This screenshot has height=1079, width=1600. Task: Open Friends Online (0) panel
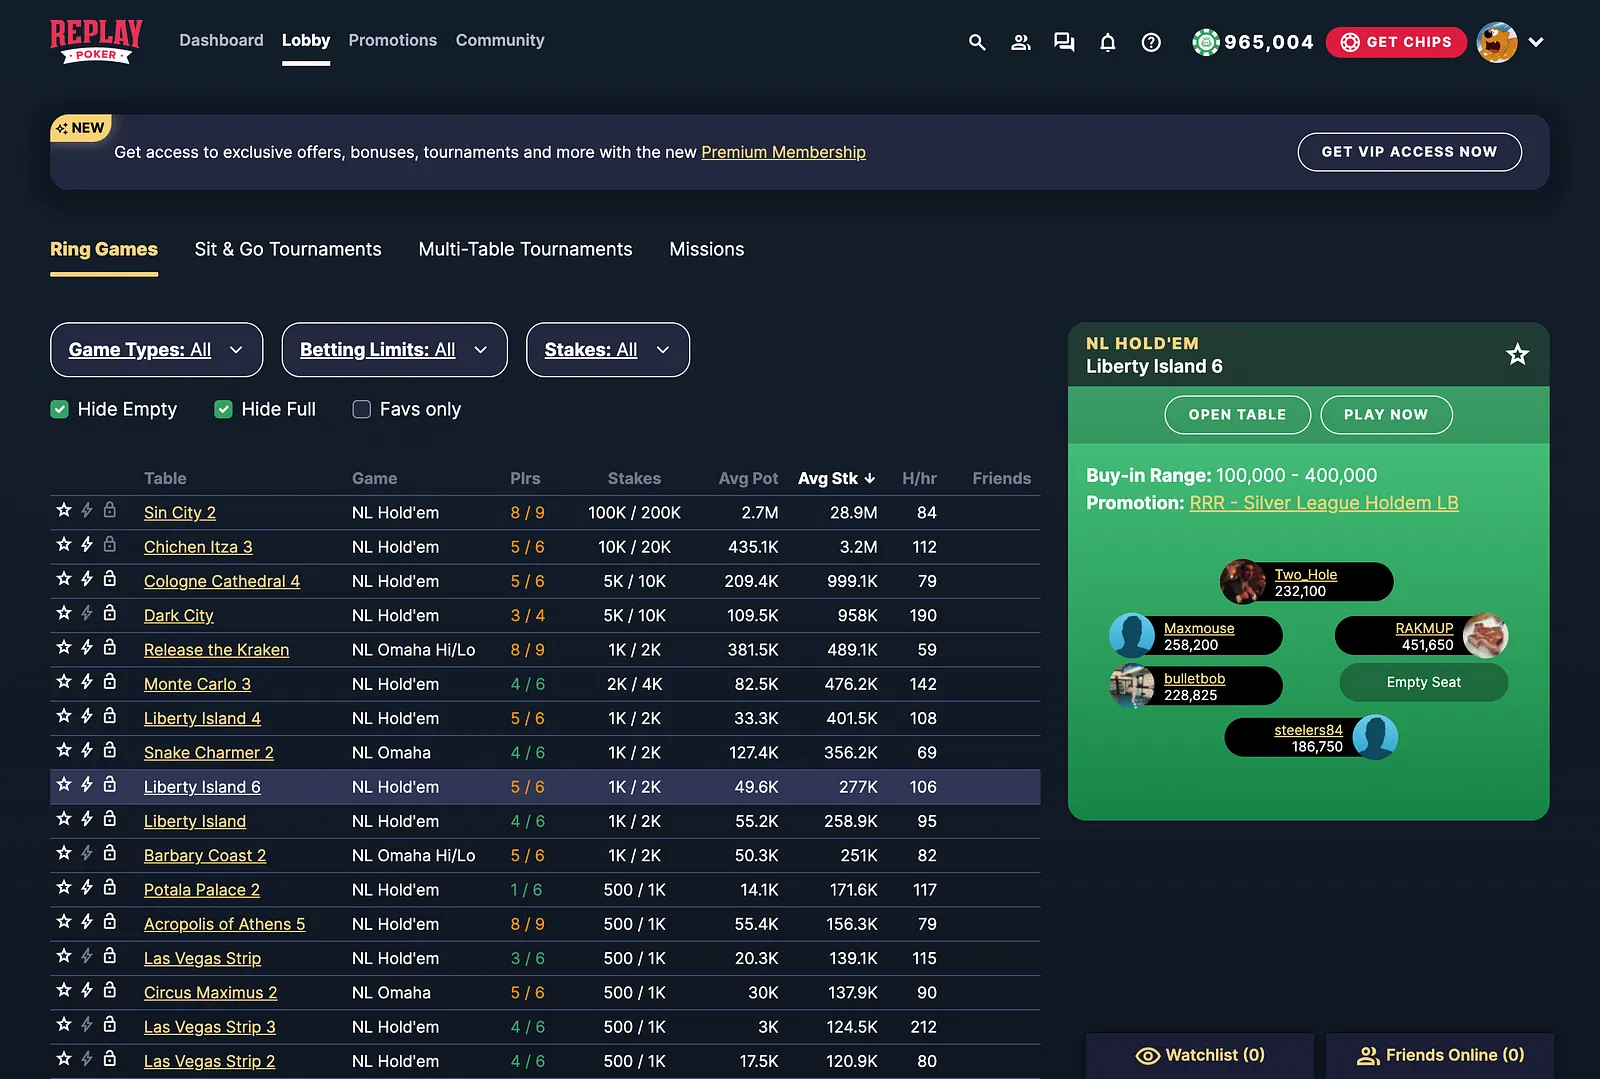1440,1055
